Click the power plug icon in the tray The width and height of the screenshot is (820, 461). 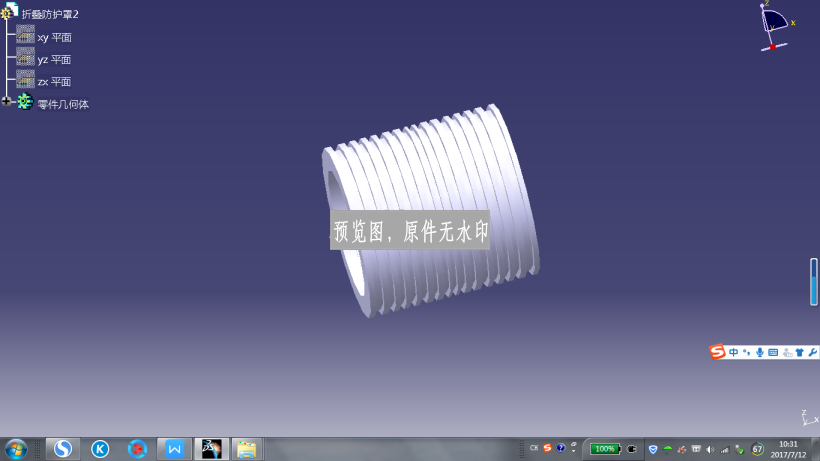pos(632,448)
